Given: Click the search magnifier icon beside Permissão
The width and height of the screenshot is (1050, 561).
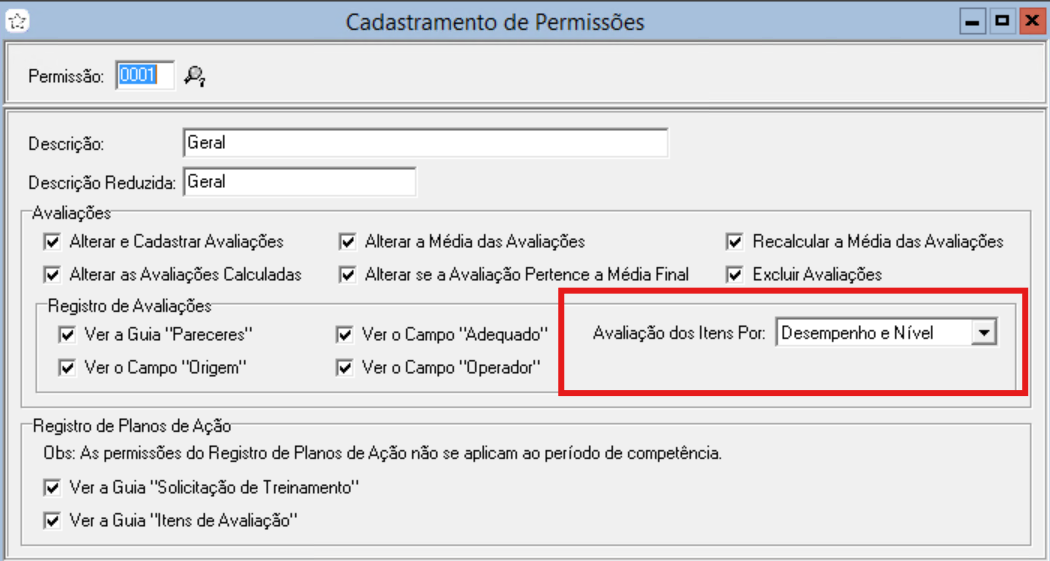Looking at the screenshot, I should pos(194,75).
